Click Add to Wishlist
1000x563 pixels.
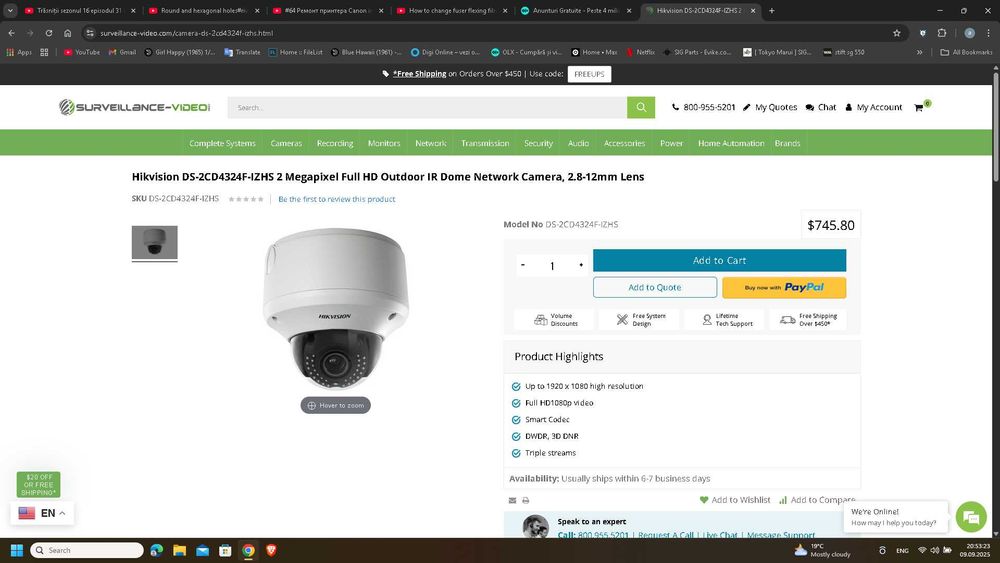point(735,501)
